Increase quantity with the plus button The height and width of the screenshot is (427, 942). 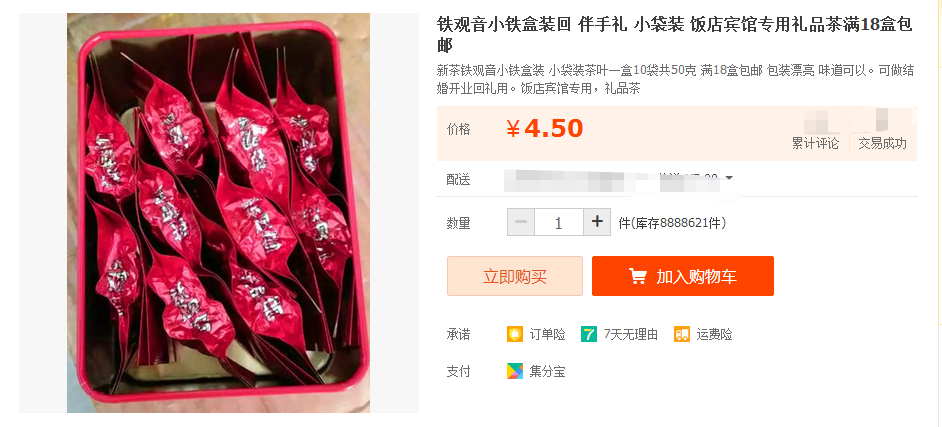coord(597,222)
